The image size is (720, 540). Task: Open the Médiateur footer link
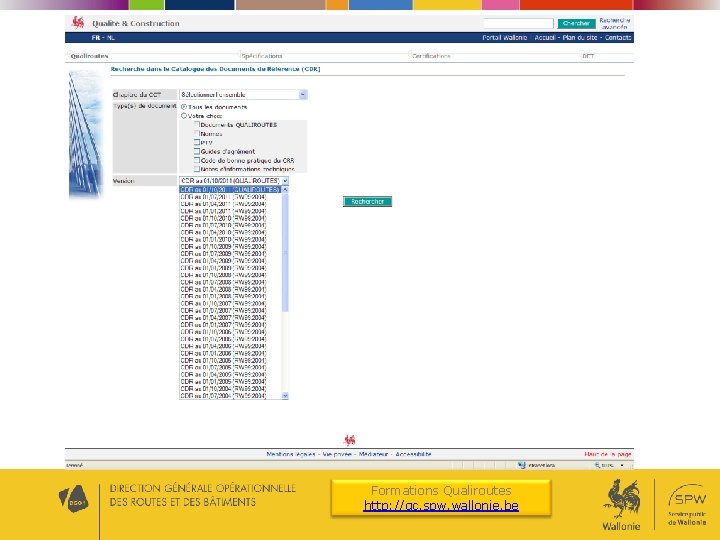(x=373, y=454)
